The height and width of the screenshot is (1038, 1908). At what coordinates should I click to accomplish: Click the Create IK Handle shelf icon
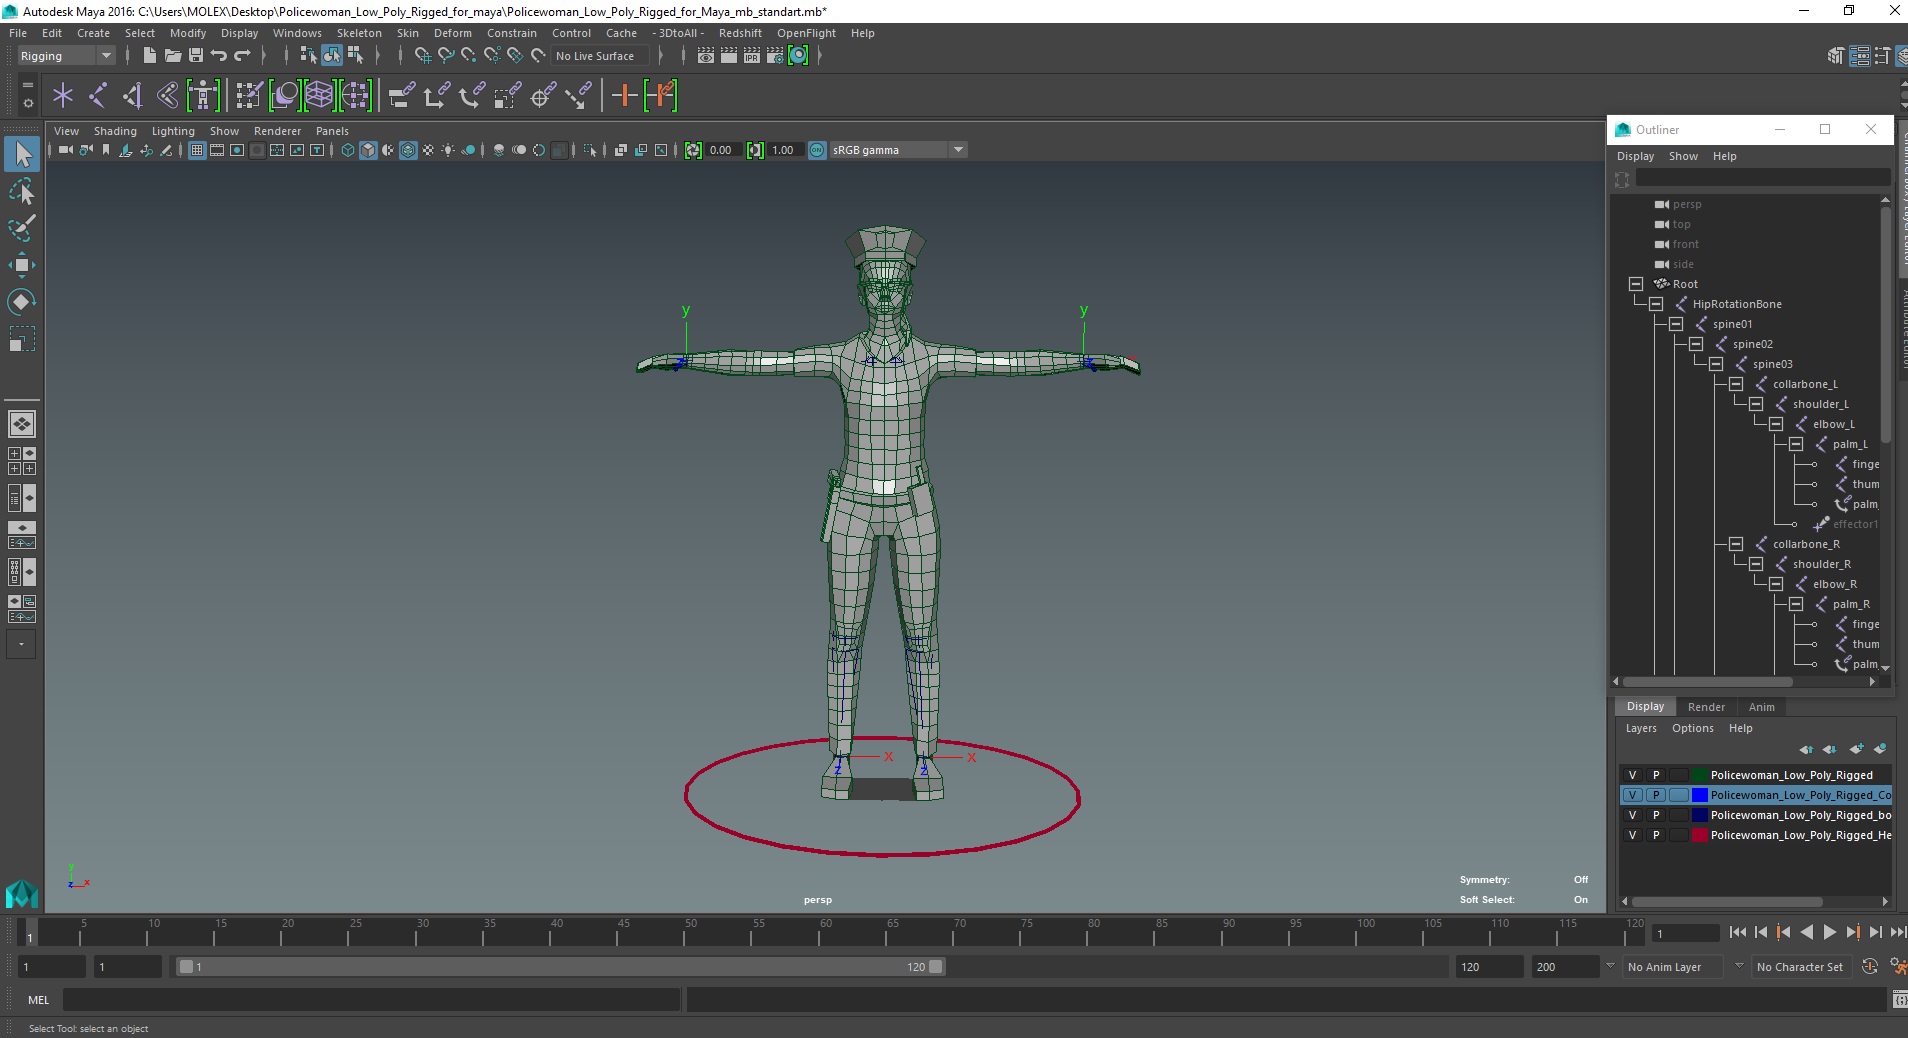(x=133, y=96)
